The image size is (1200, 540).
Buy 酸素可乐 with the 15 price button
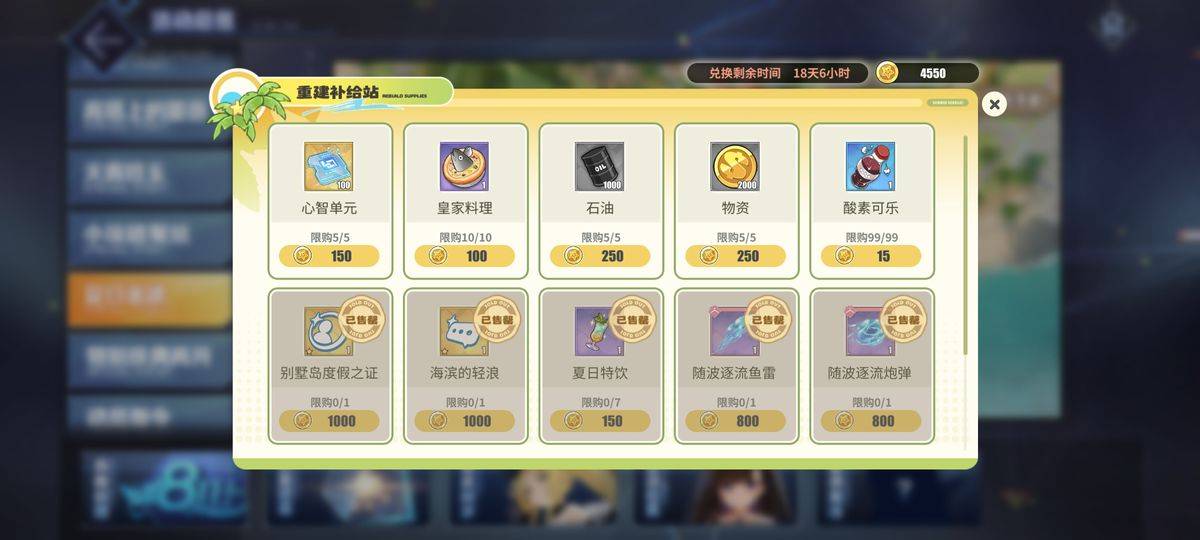[870, 256]
